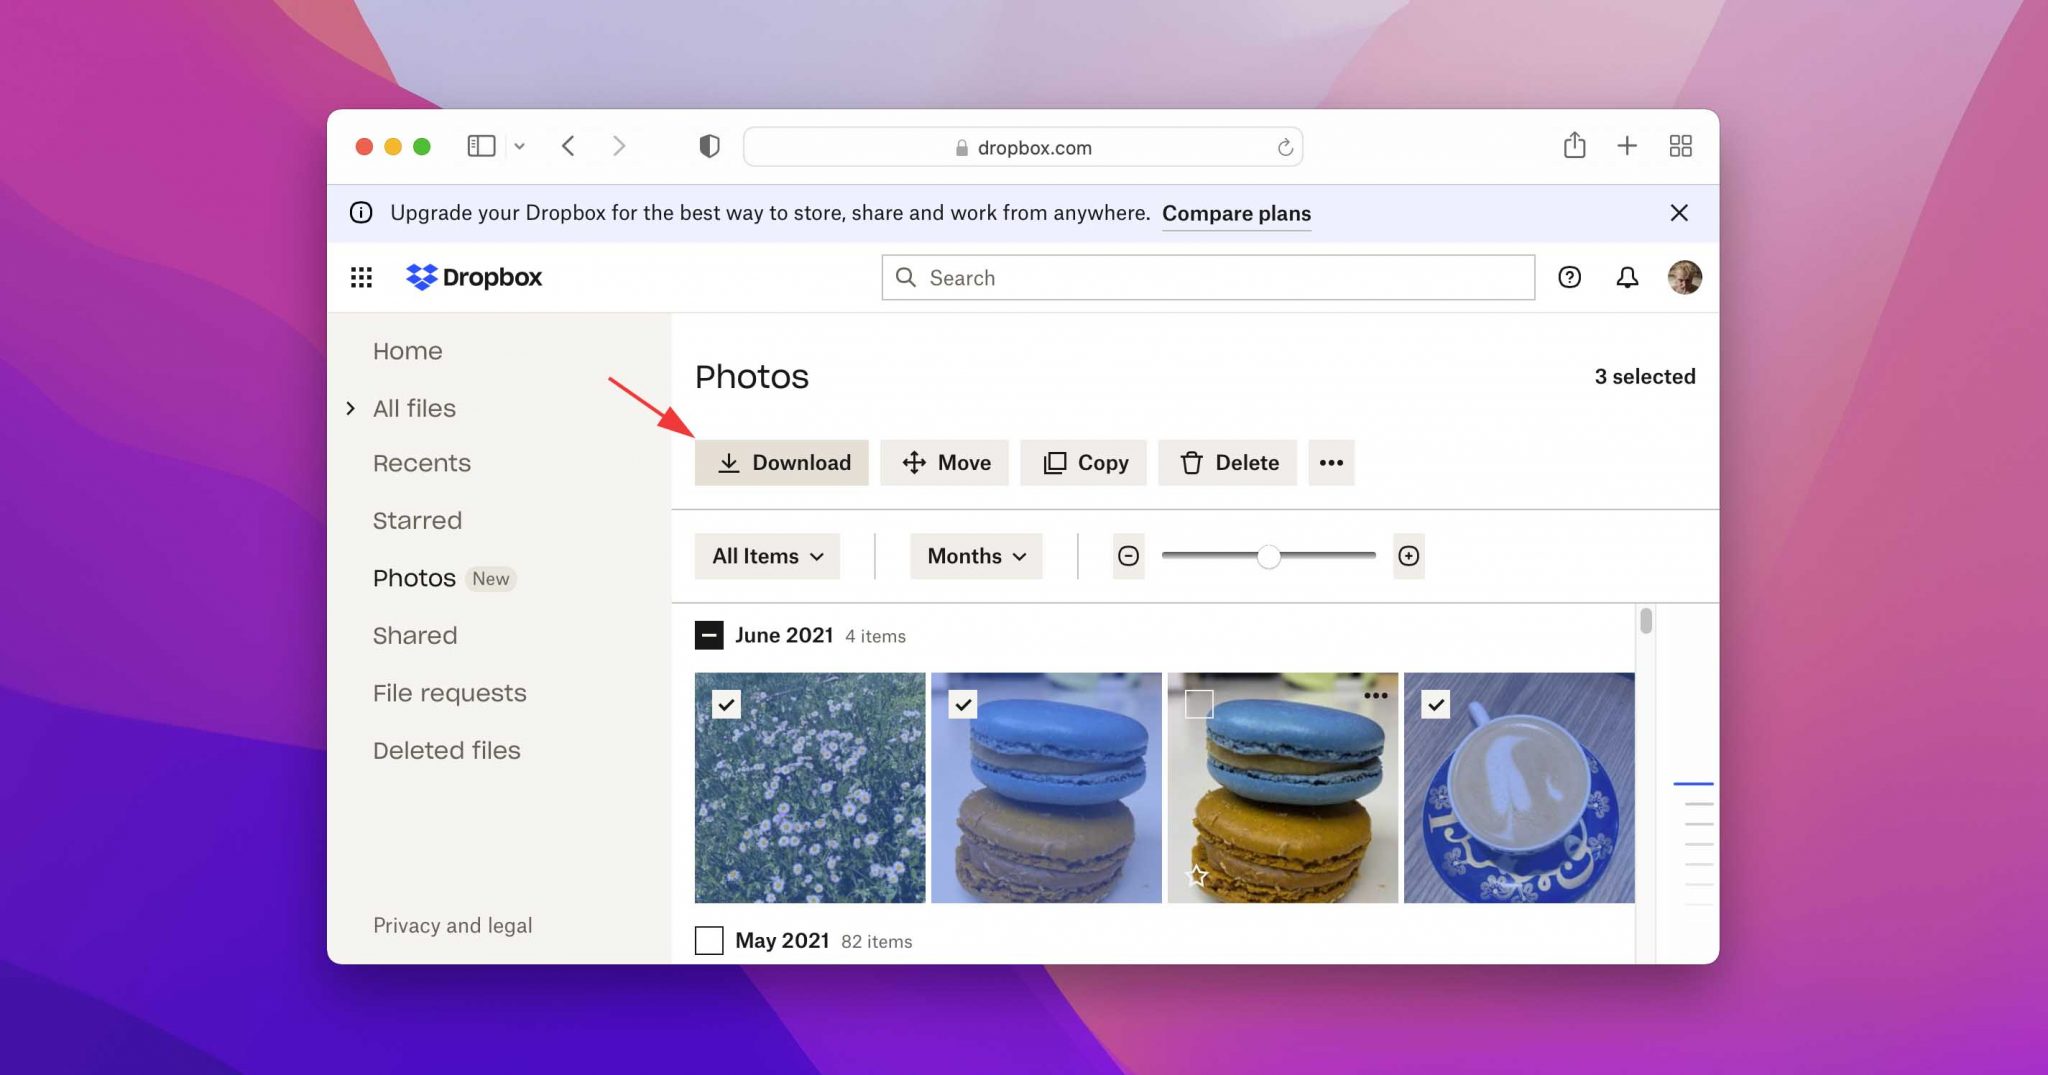Open Photos in the sidebar
This screenshot has height=1075, width=2048.
coord(414,578)
